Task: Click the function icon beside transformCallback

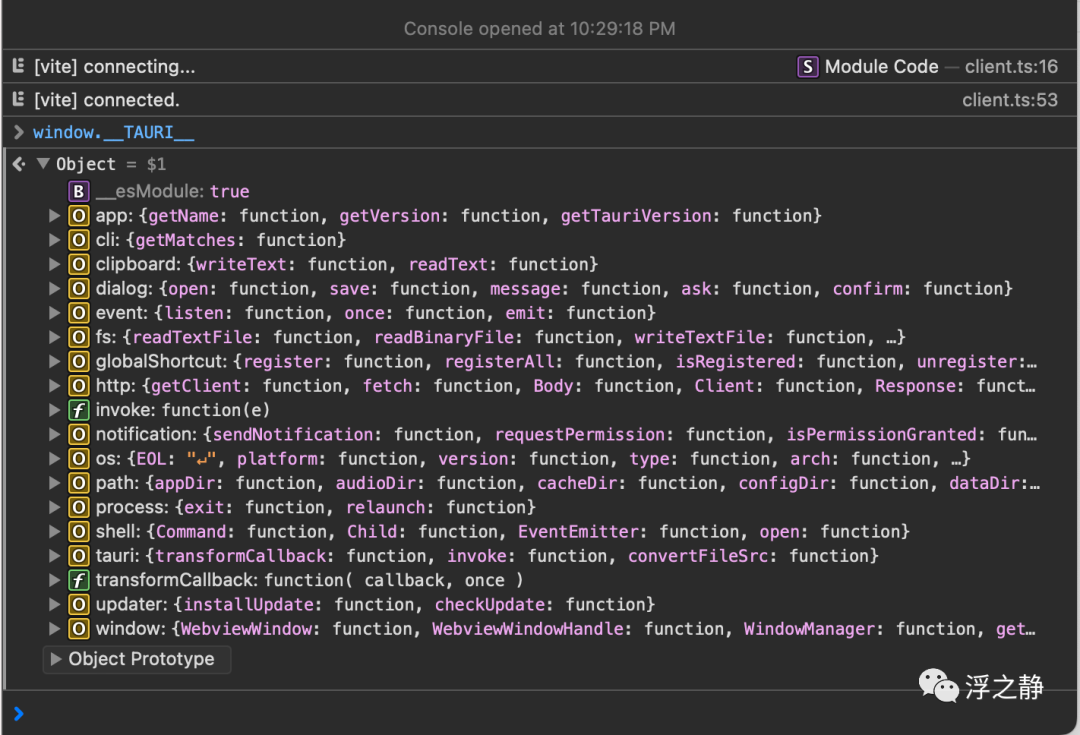Action: coord(79,580)
